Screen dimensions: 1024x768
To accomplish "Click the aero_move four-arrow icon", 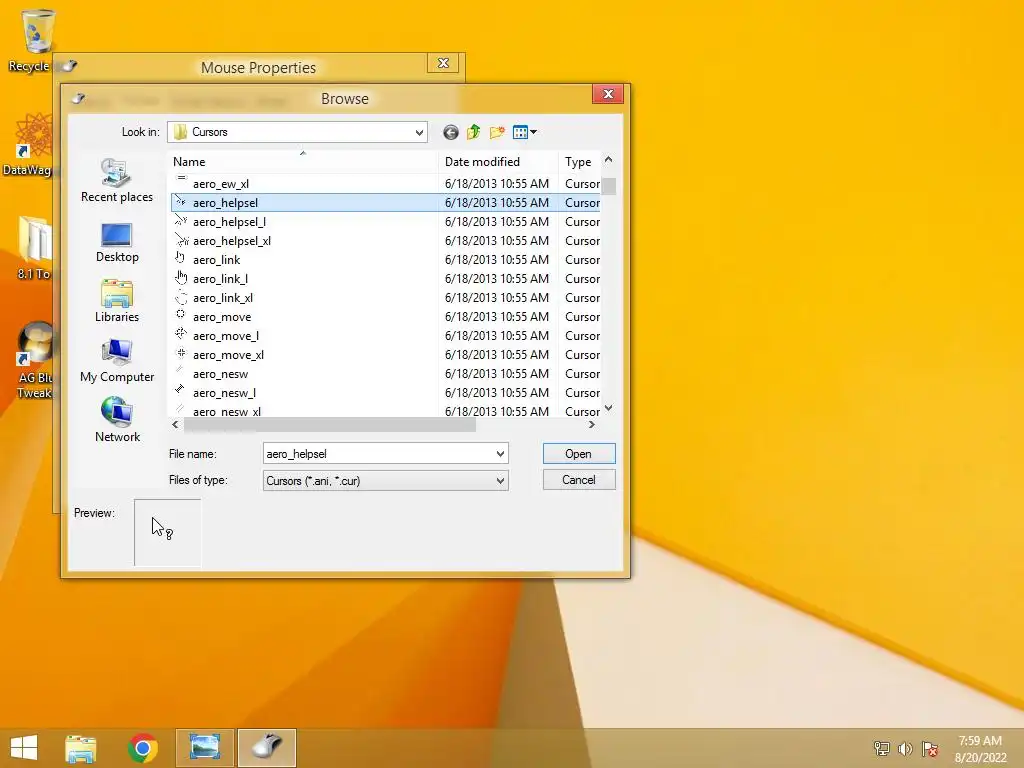I will [x=181, y=315].
